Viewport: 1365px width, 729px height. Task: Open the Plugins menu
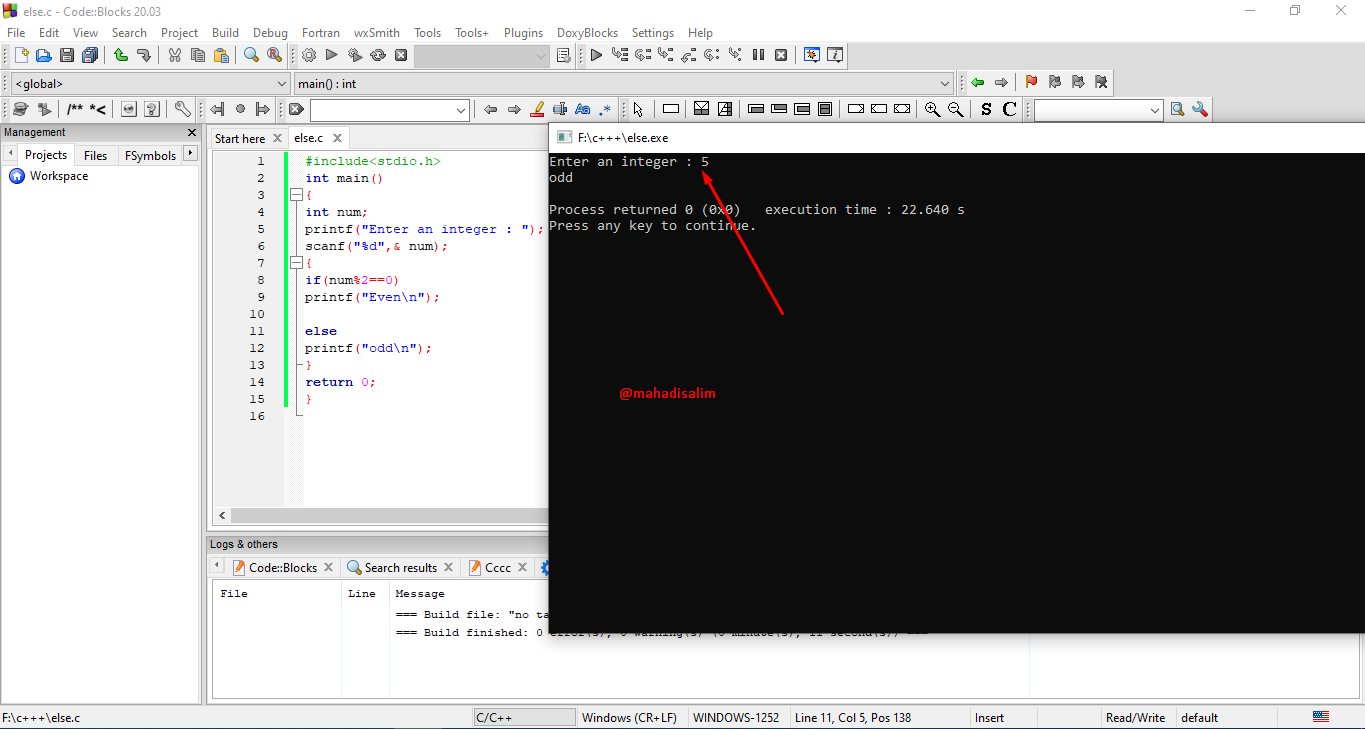523,33
